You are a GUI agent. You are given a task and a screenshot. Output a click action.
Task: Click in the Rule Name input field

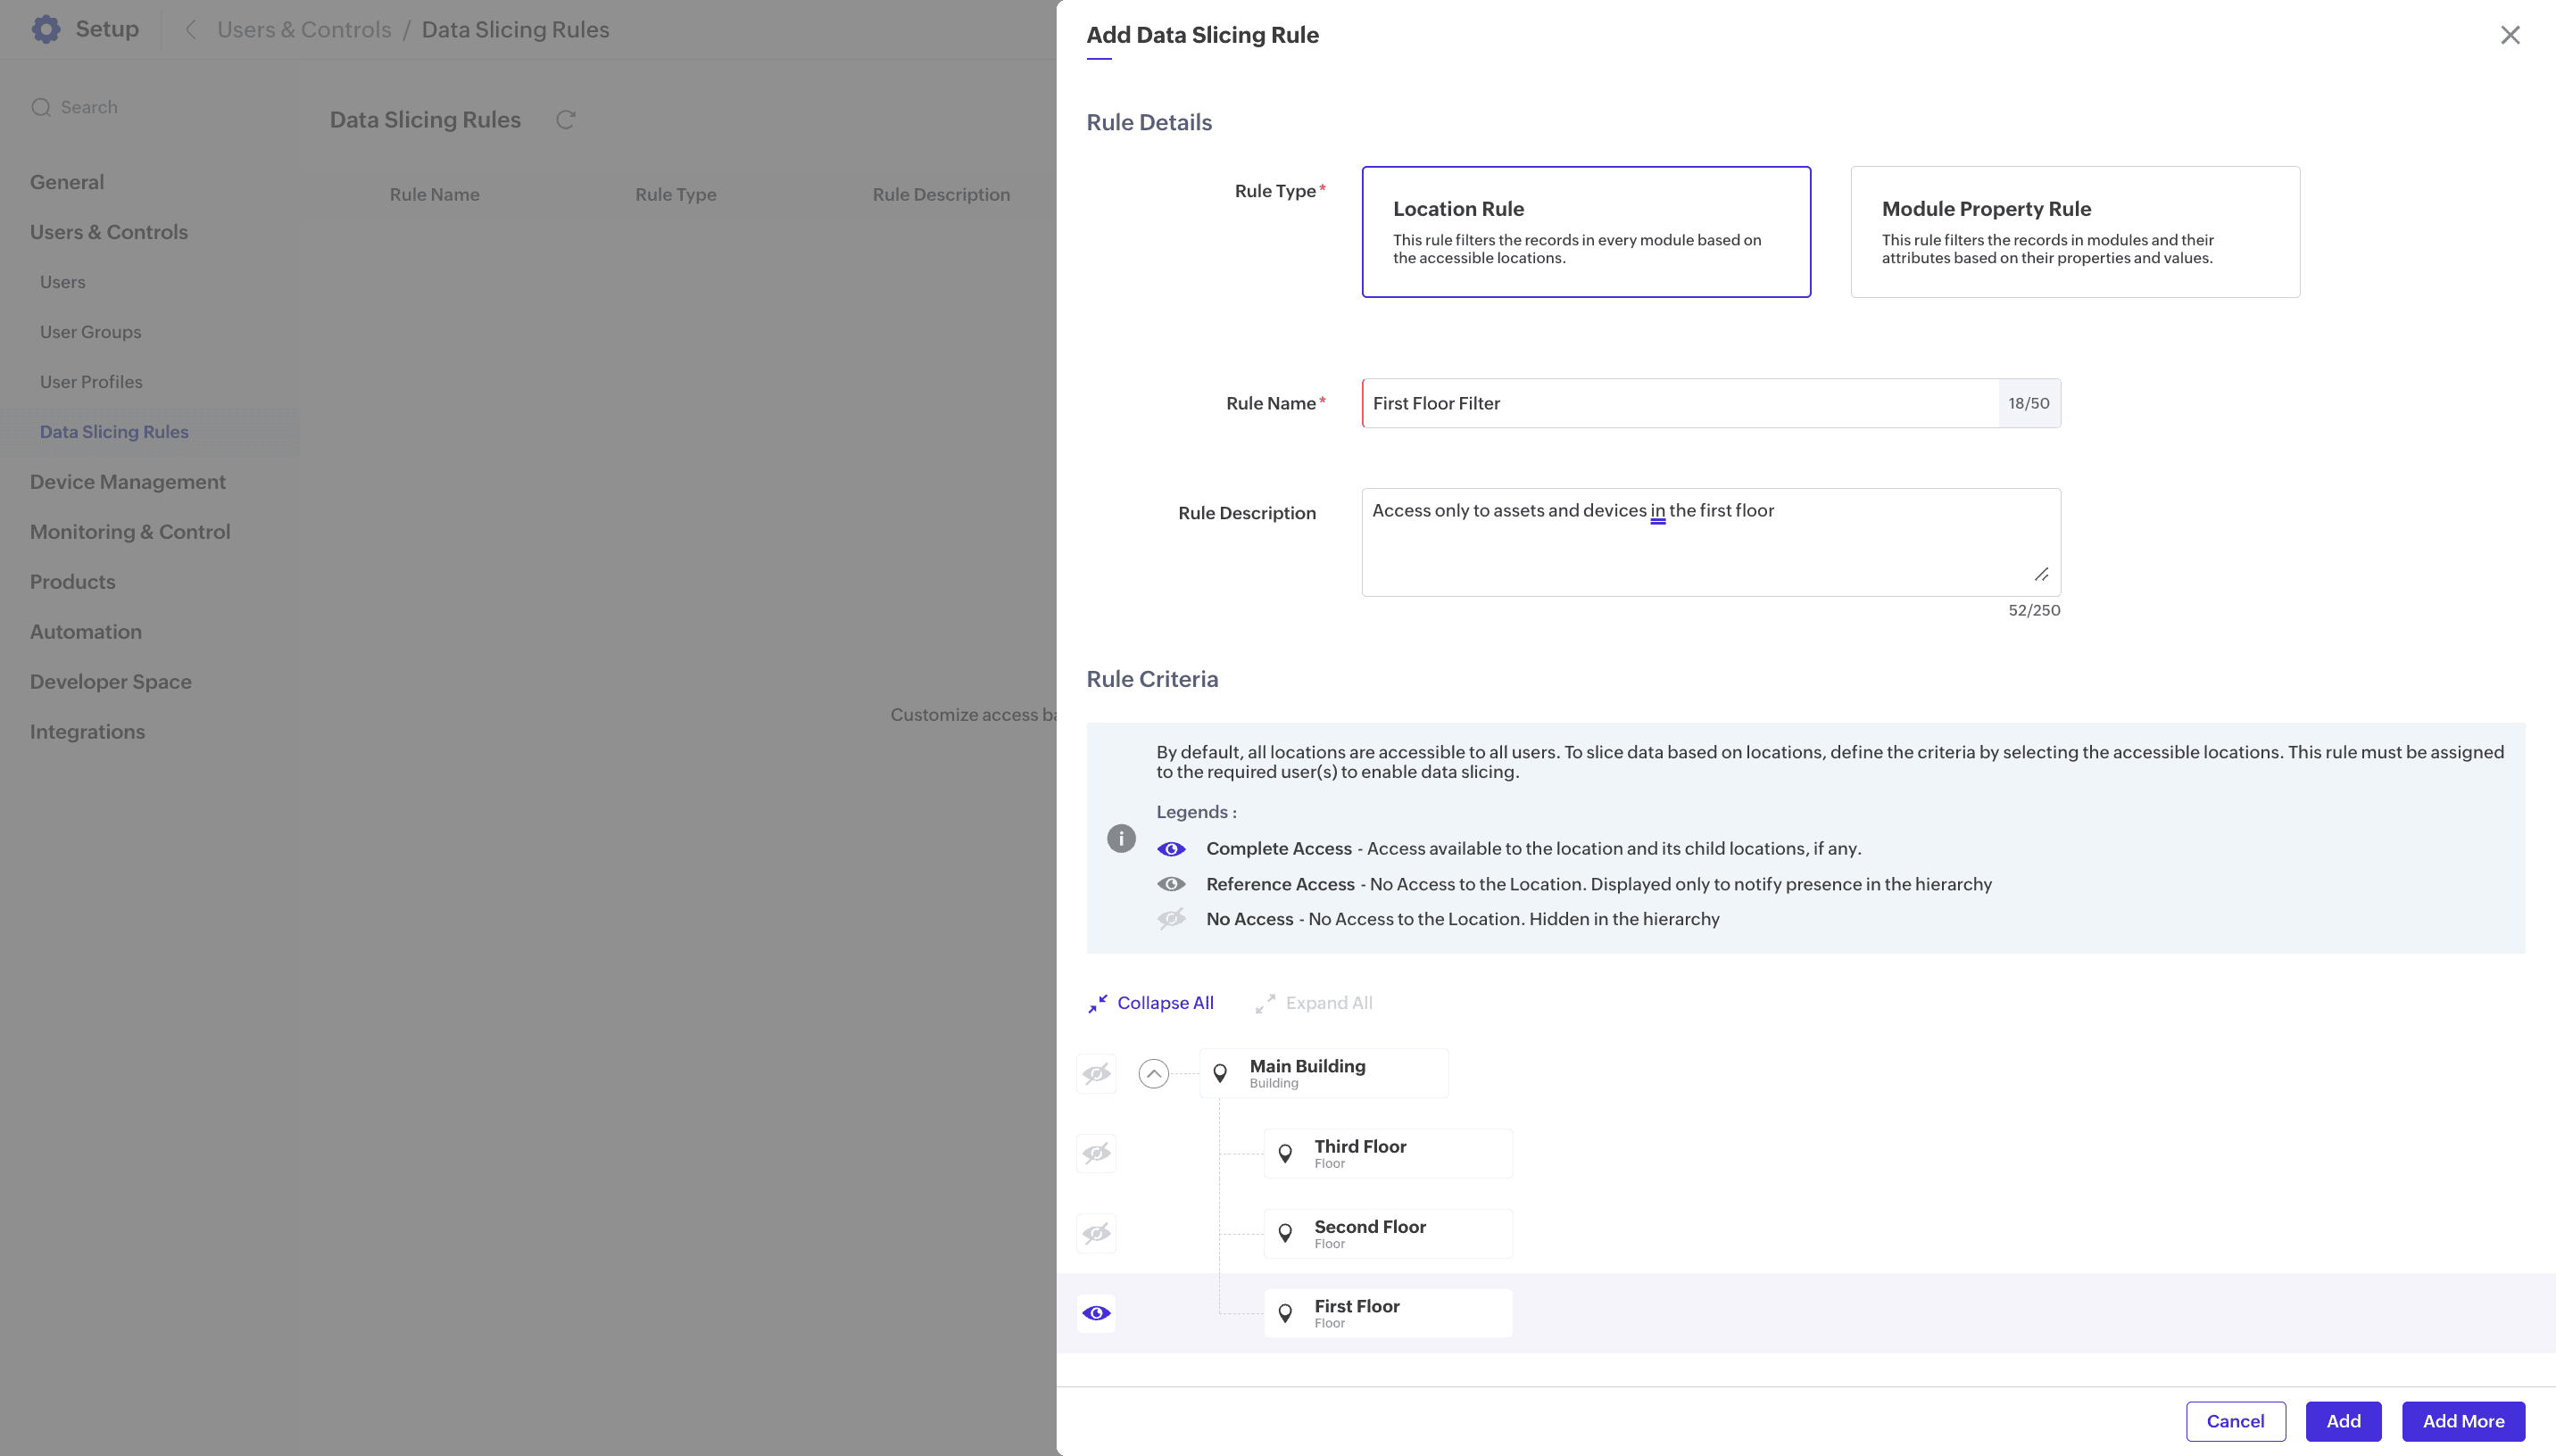point(1680,403)
